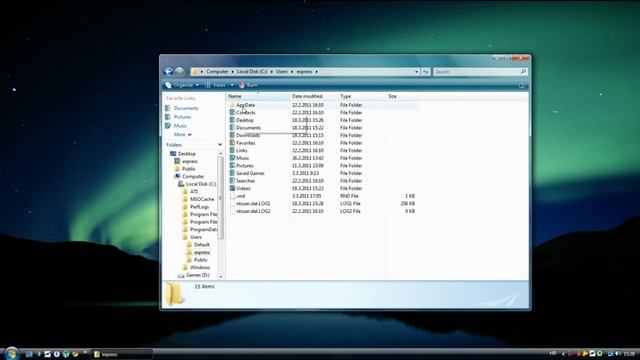
Task: Select the Contacts folder icon in file list
Action: point(232,113)
